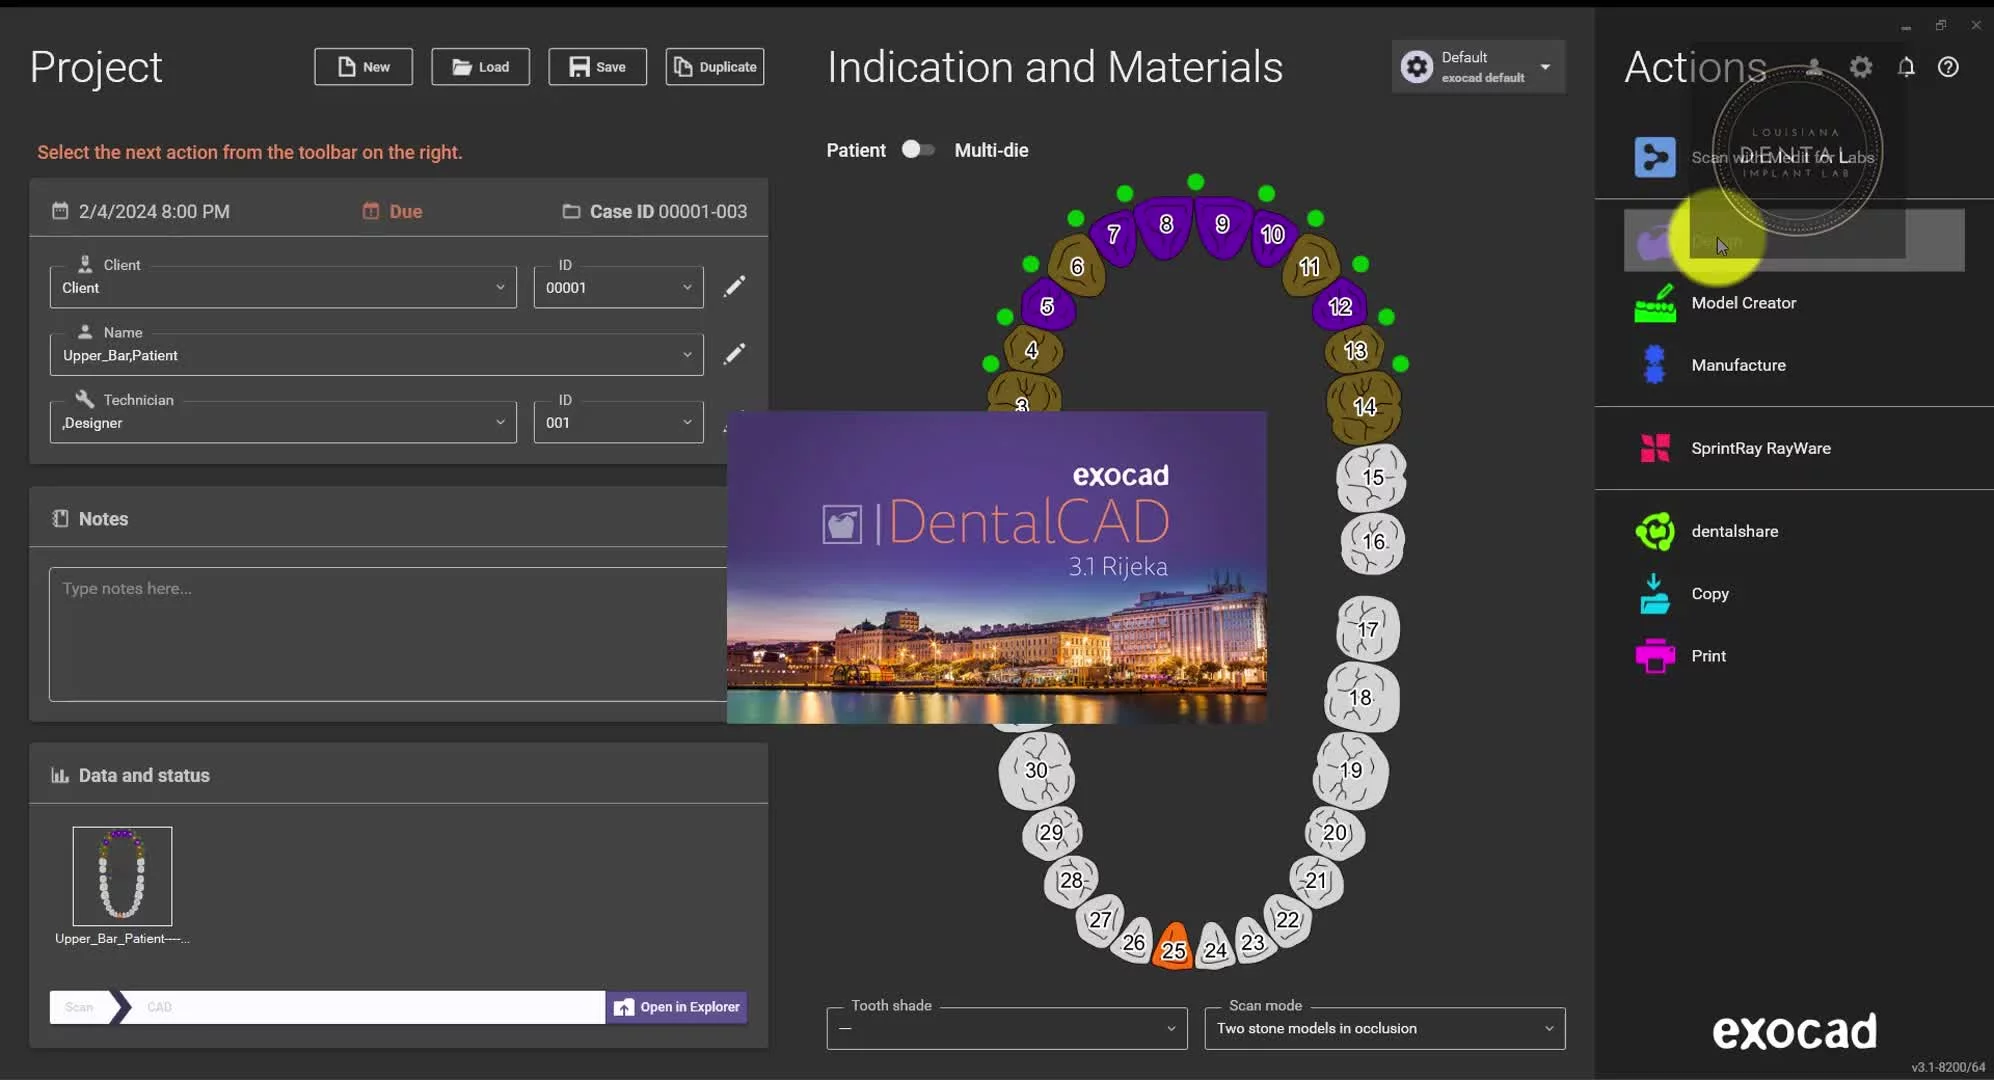
Task: Open in Explorer button
Action: [x=677, y=1007]
